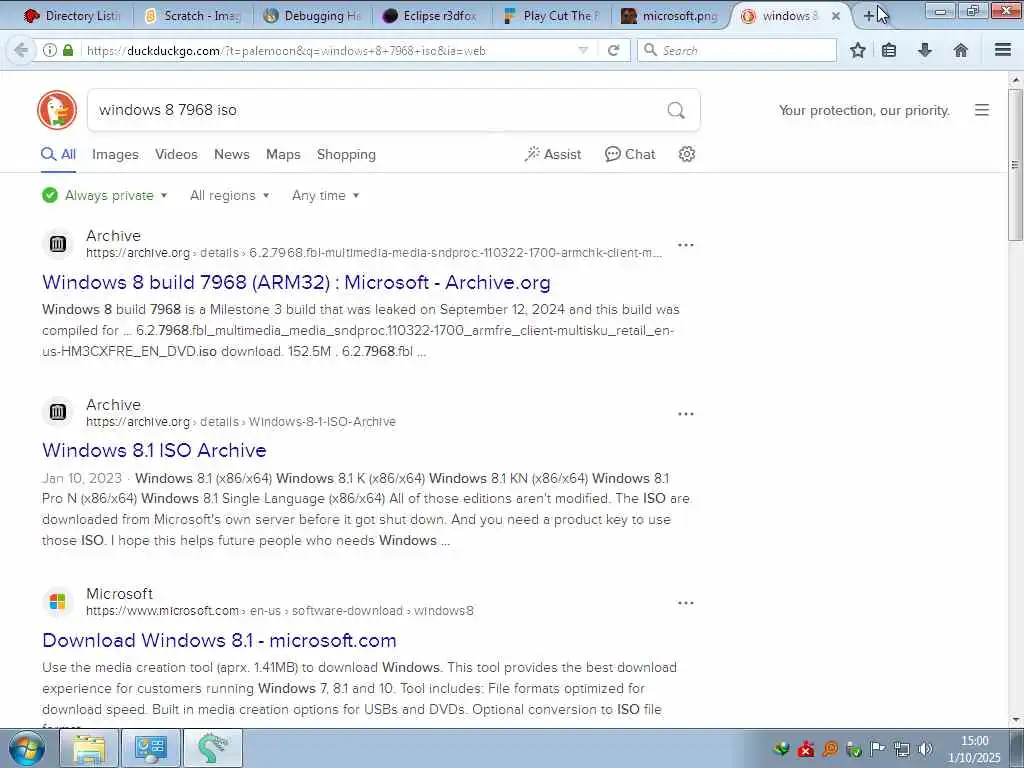Expand the All regions filter
This screenshot has height=768, width=1024.
click(230, 195)
